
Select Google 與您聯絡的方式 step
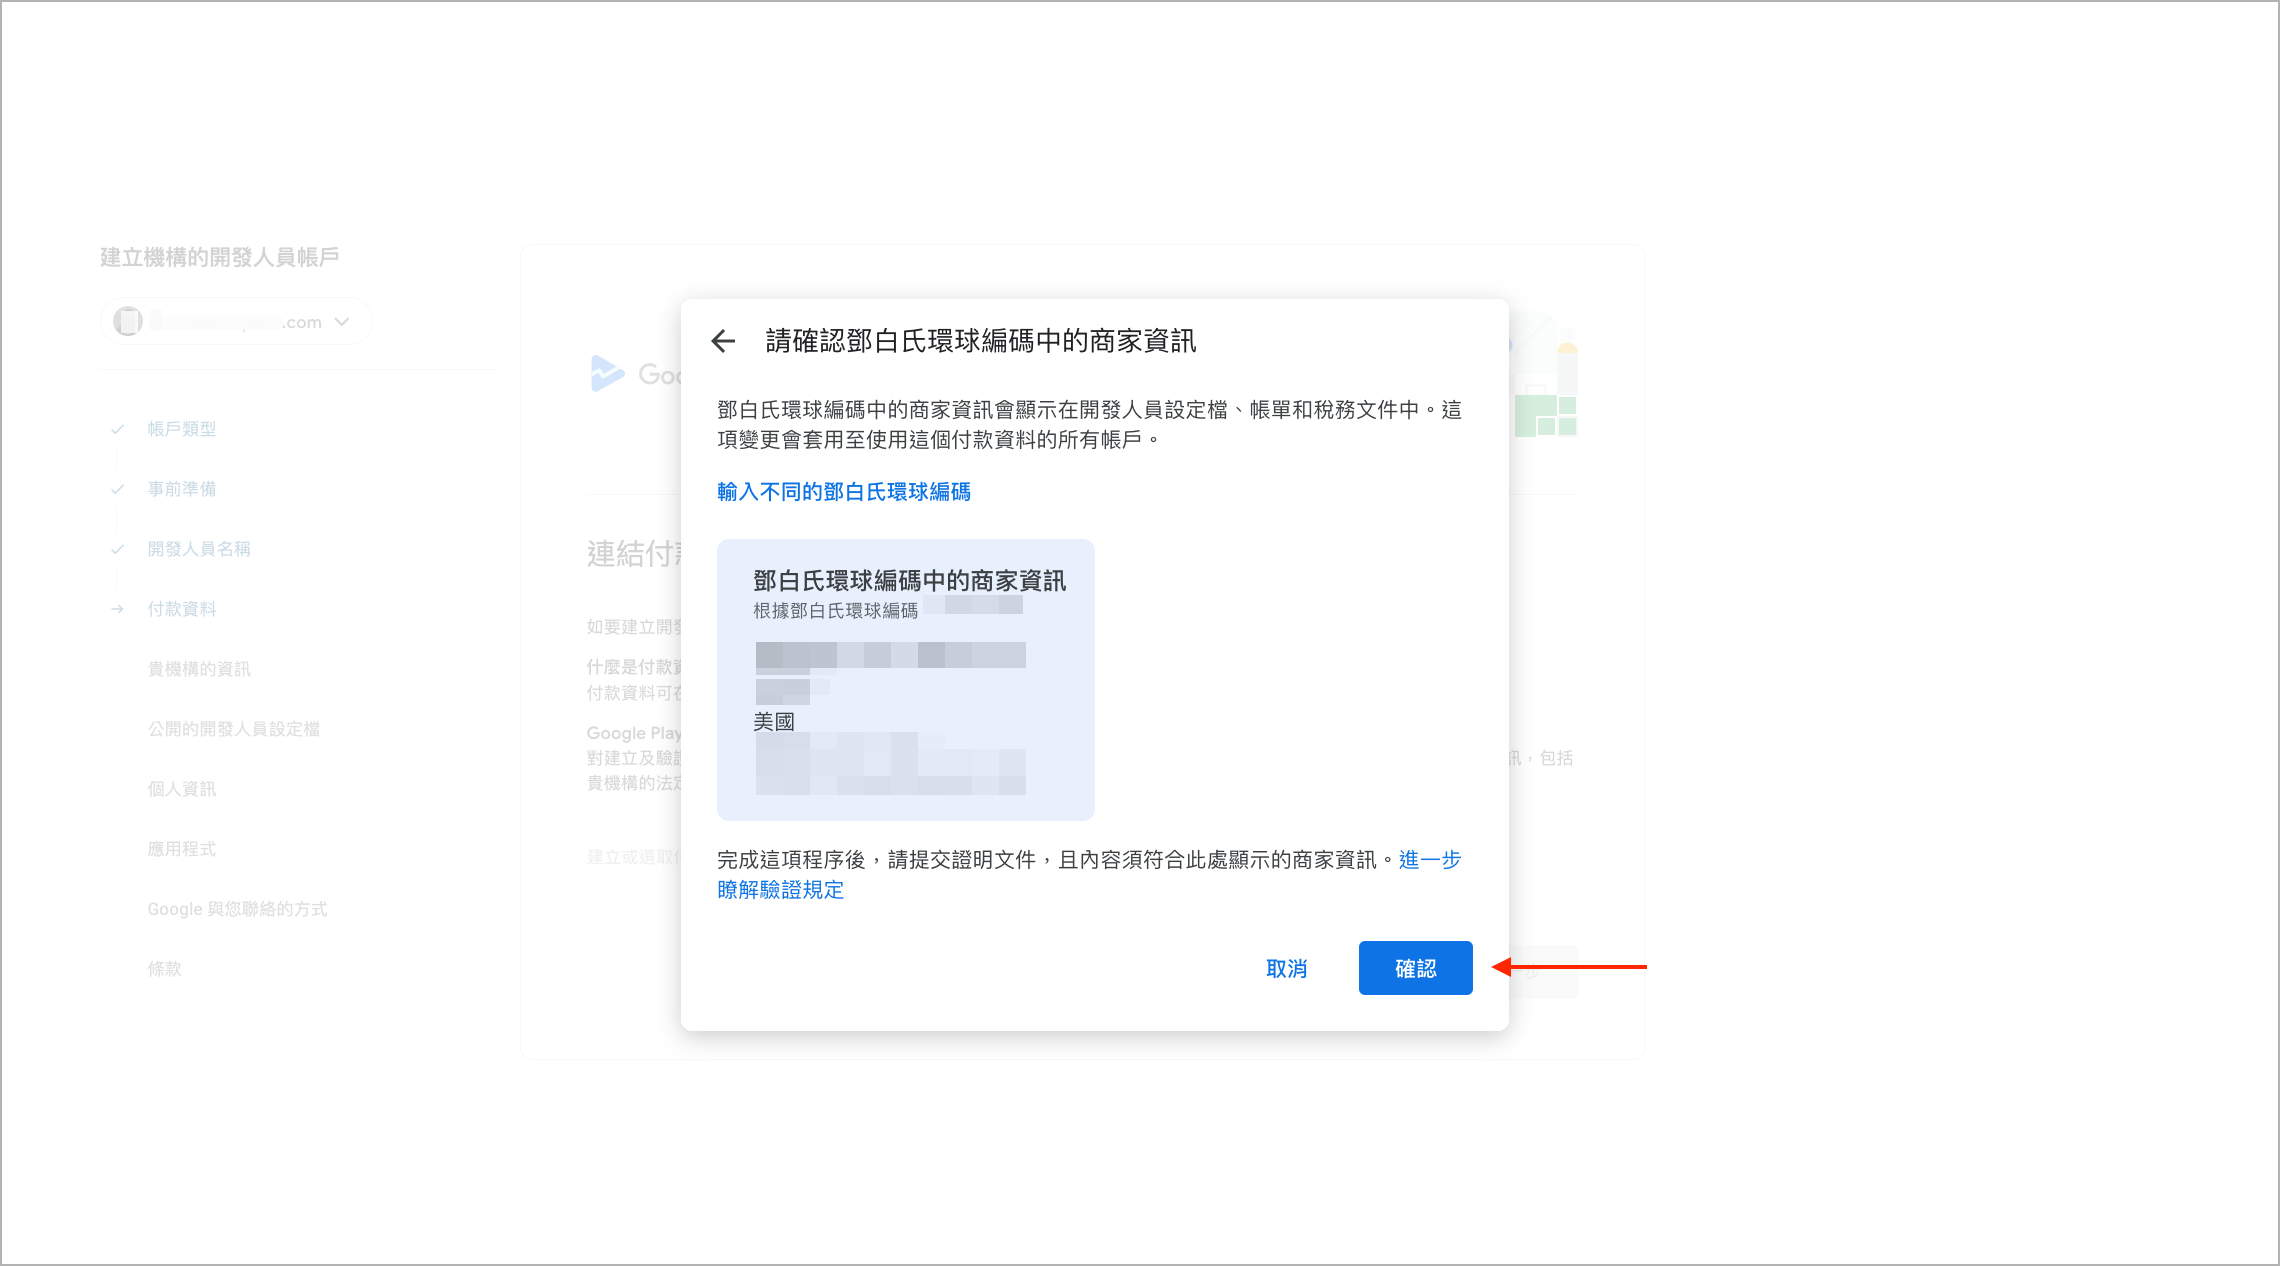237,909
